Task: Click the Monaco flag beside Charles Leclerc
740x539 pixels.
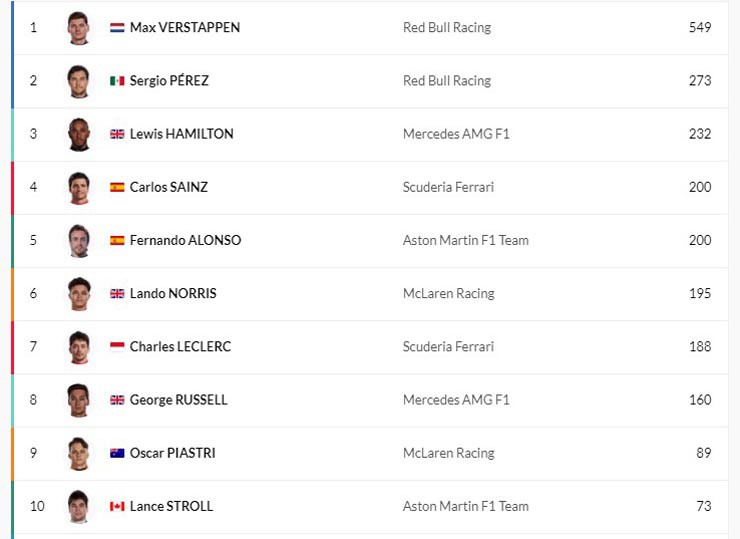Action: [x=117, y=347]
